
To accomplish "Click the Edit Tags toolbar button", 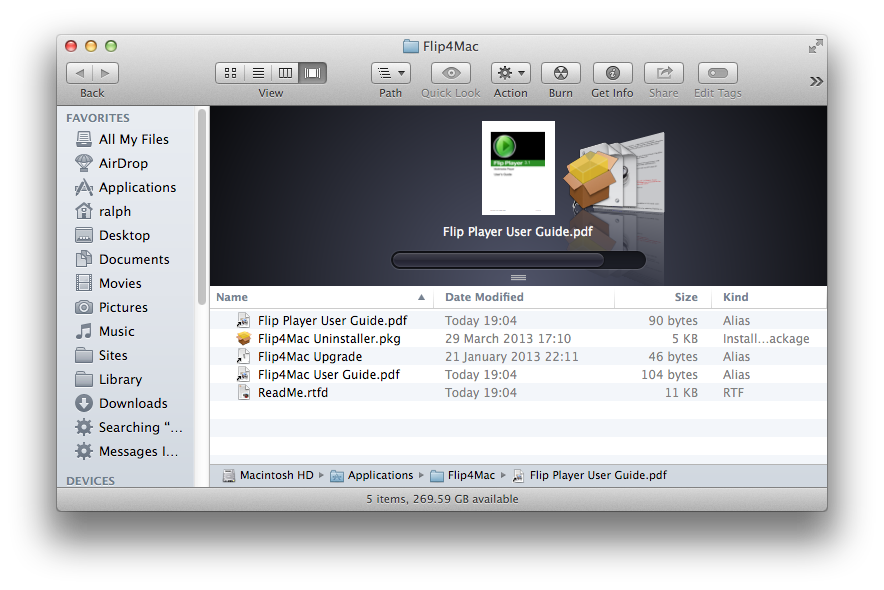I will [x=717, y=73].
